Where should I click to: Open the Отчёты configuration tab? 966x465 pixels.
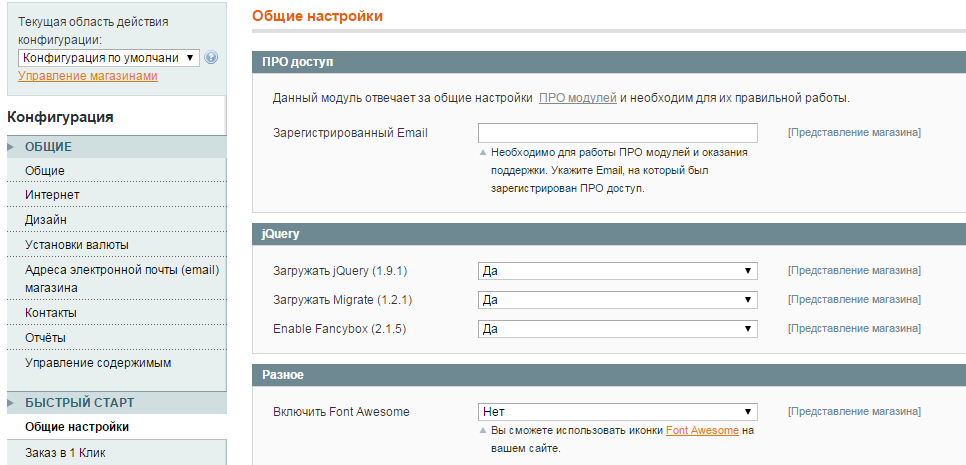pyautogui.click(x=46, y=338)
